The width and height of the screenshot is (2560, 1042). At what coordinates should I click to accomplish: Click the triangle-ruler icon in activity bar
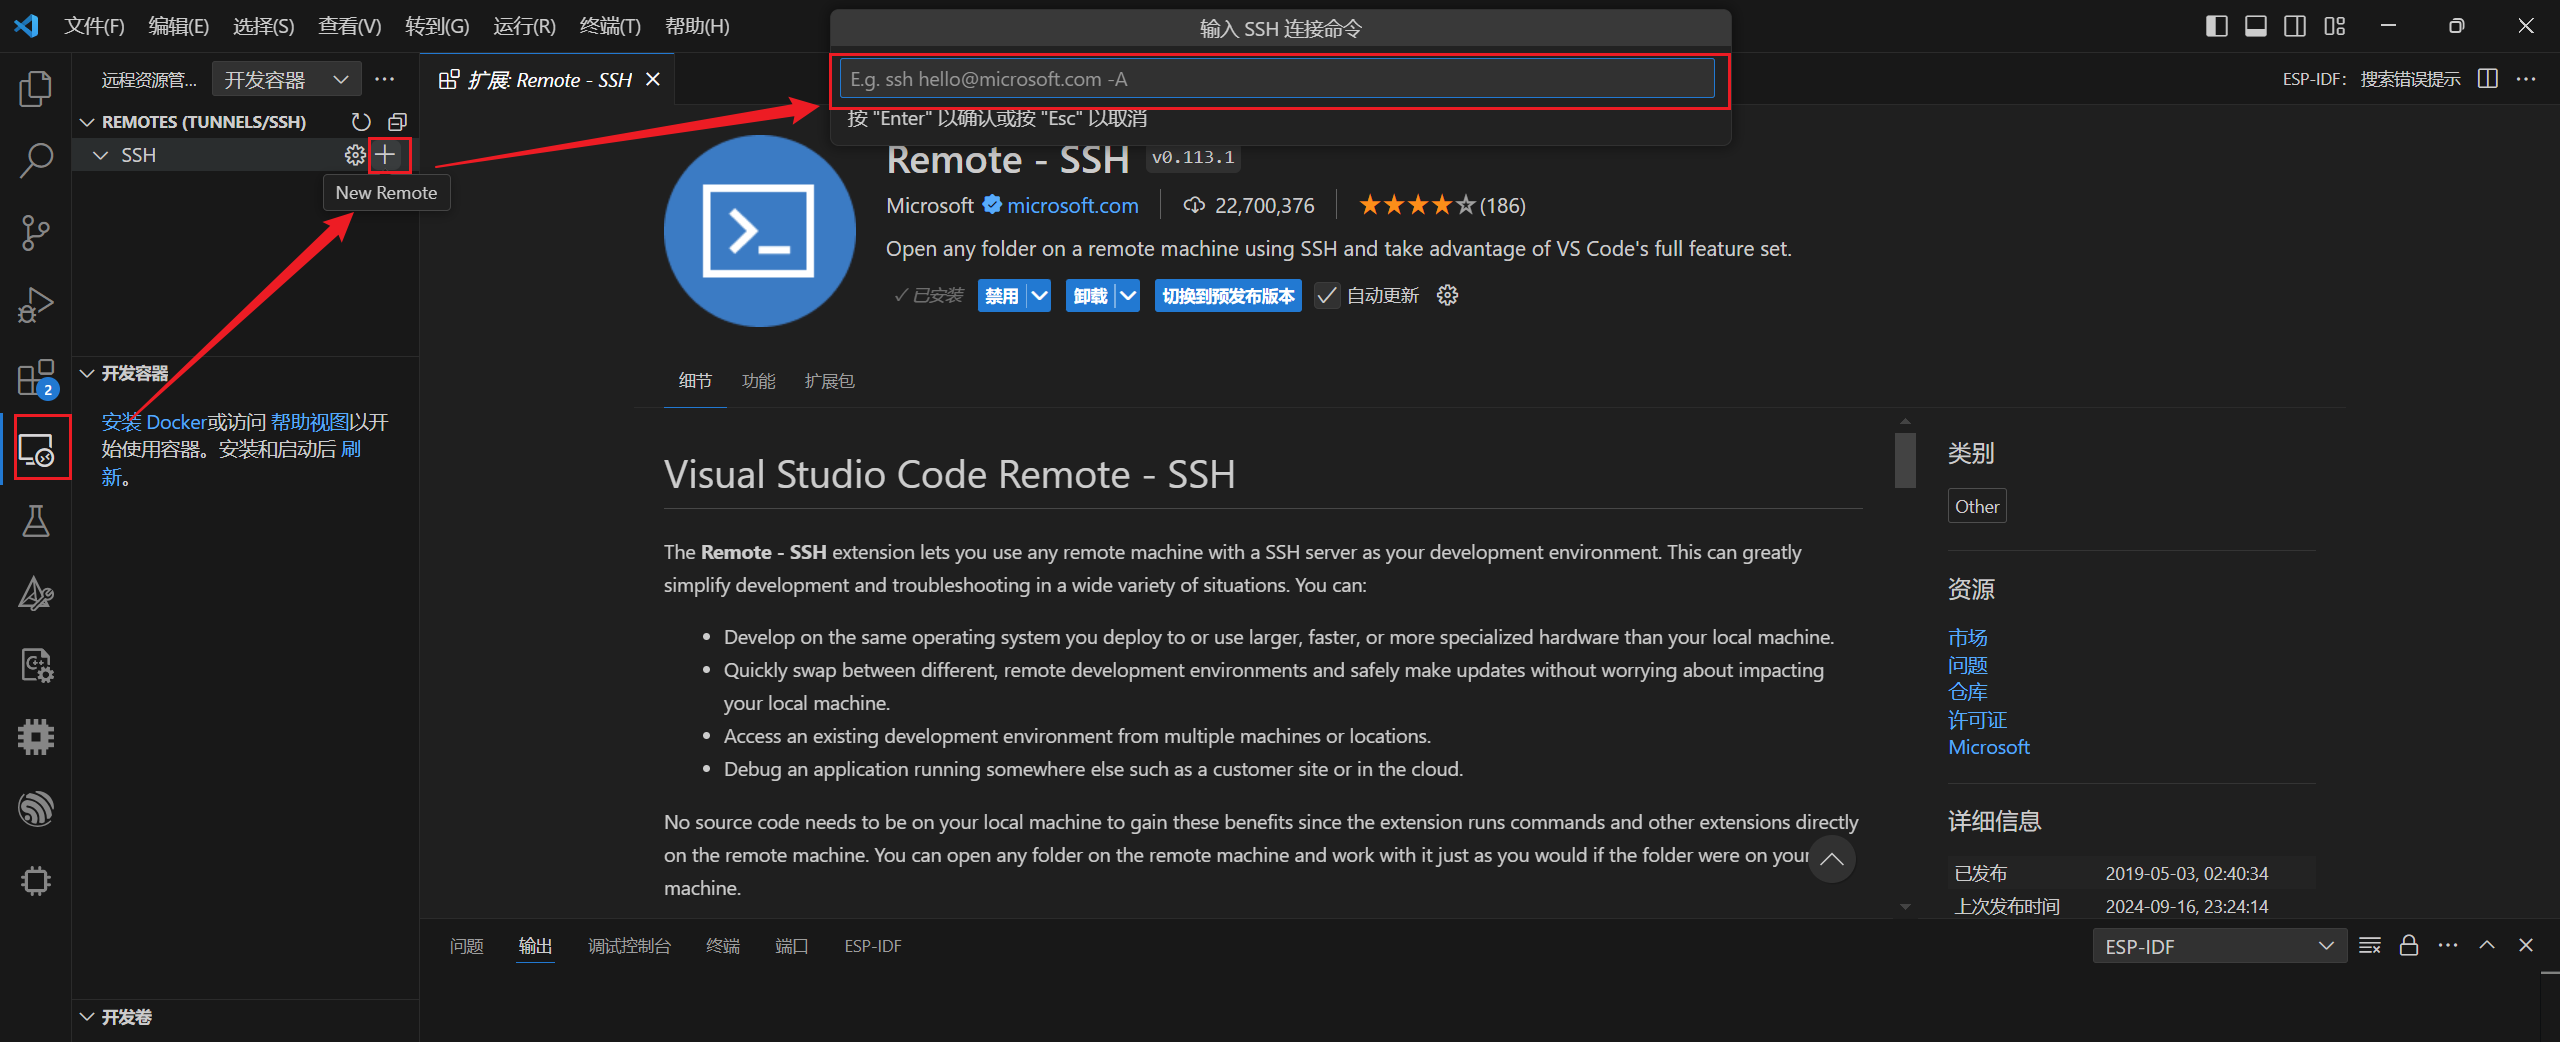pos(36,593)
